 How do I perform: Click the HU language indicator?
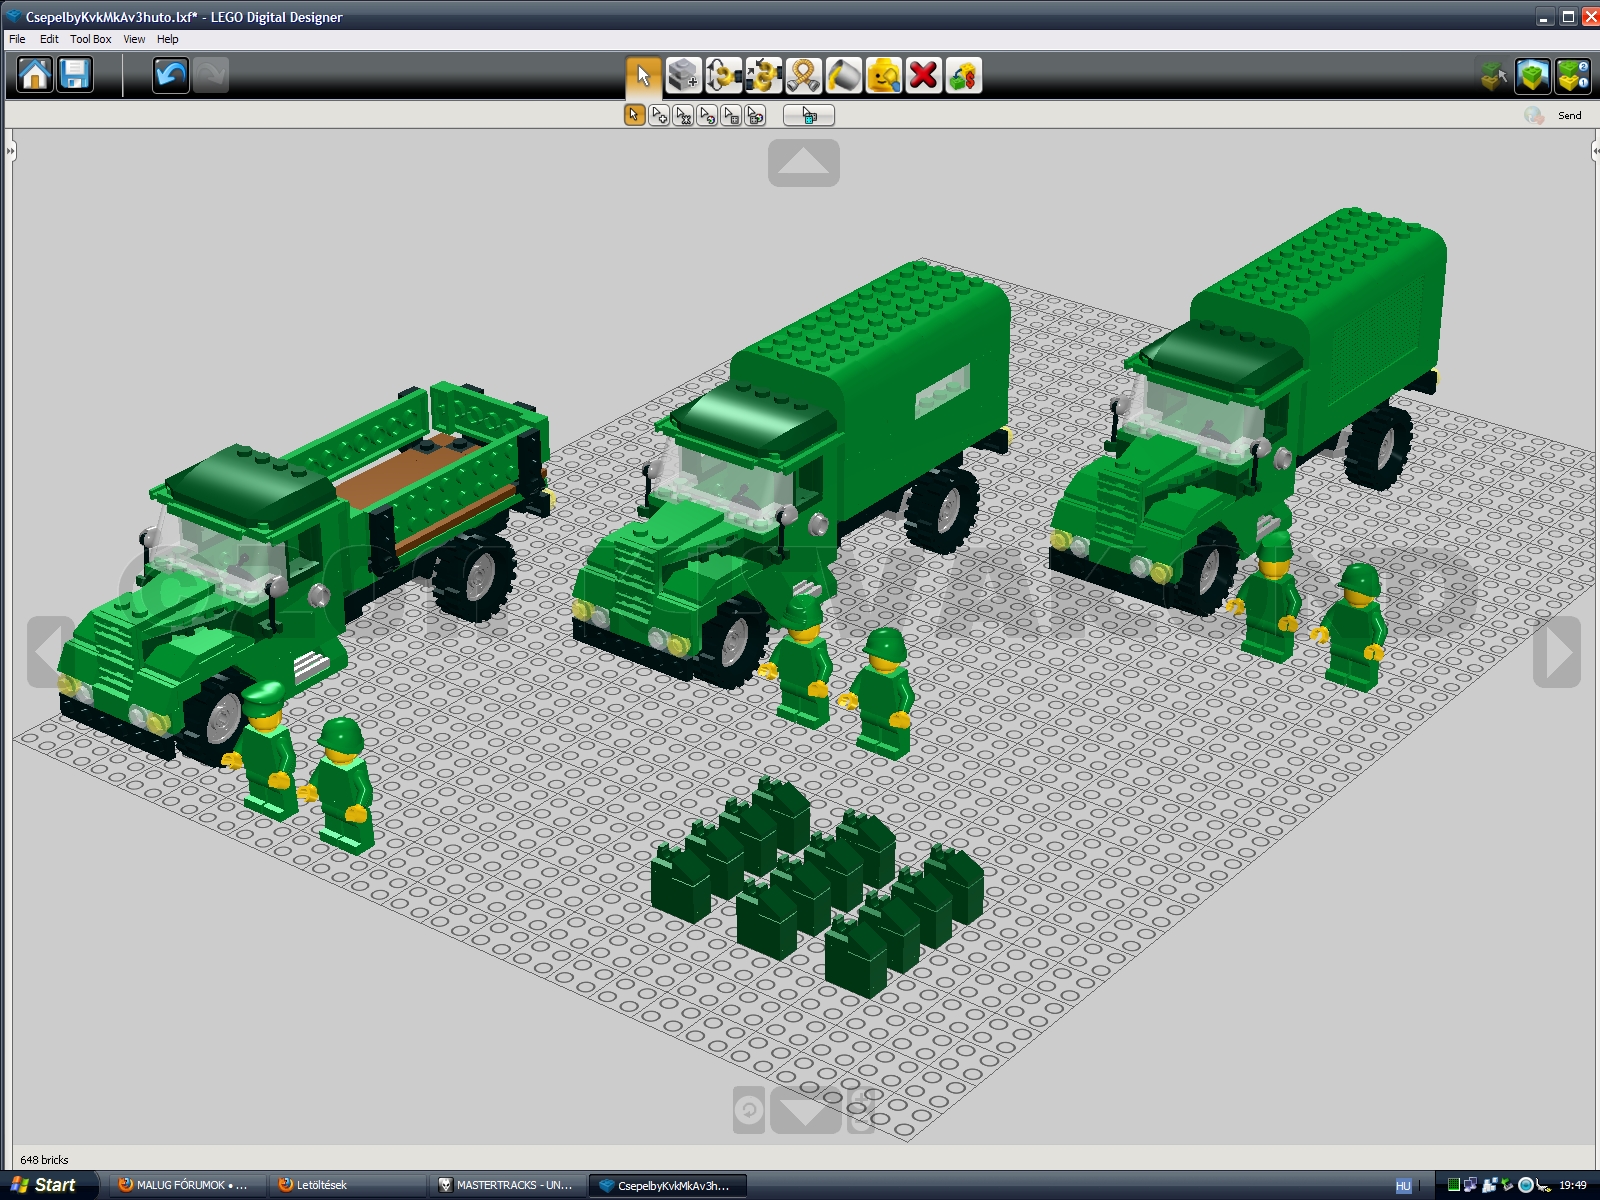[x=1403, y=1186]
